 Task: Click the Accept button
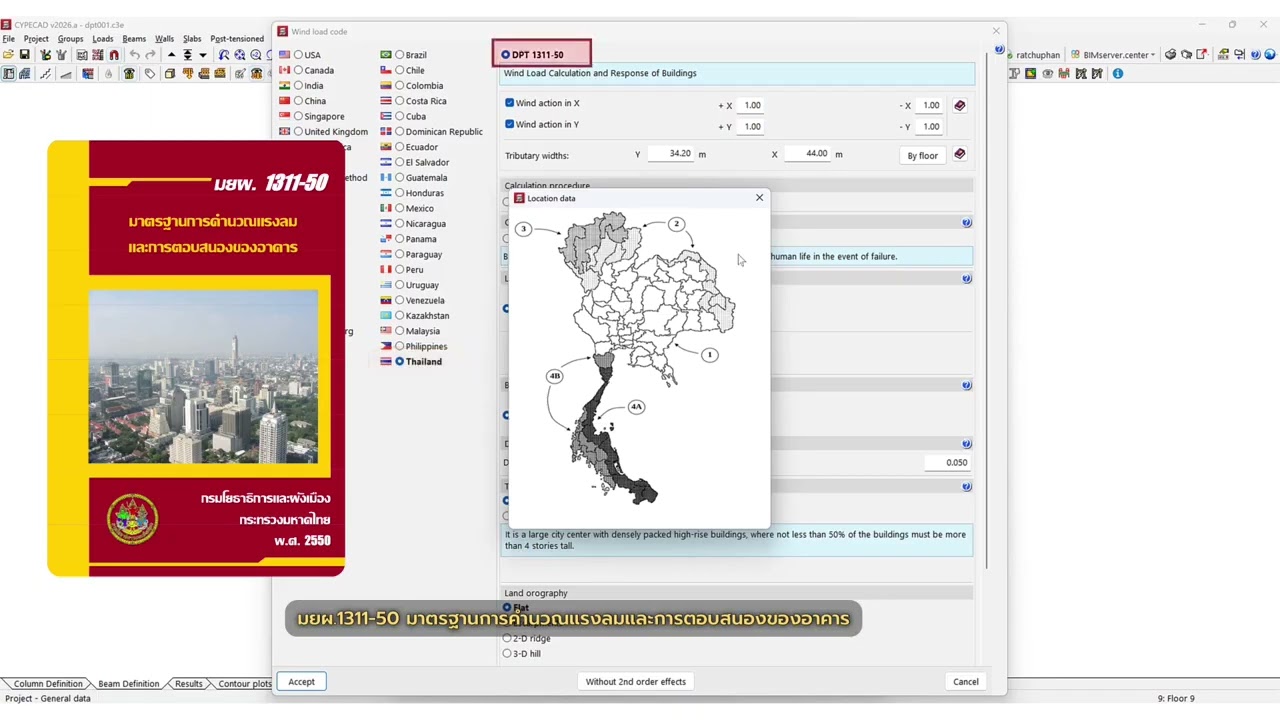(301, 682)
